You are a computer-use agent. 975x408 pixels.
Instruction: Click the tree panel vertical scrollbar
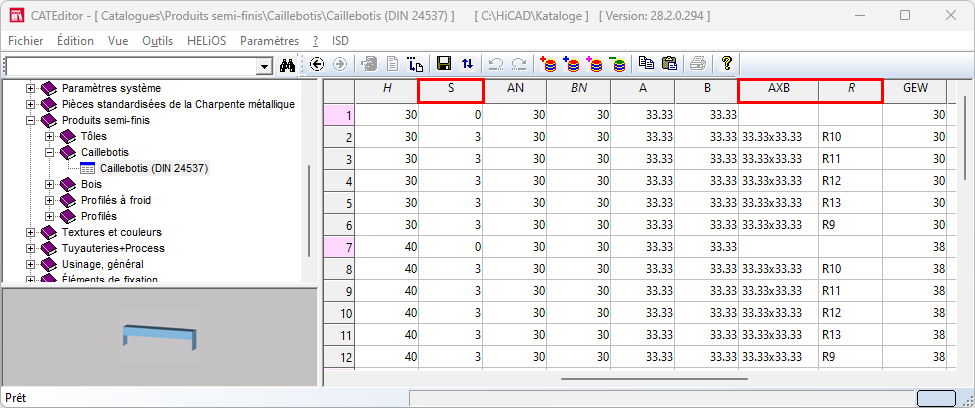coord(309,211)
